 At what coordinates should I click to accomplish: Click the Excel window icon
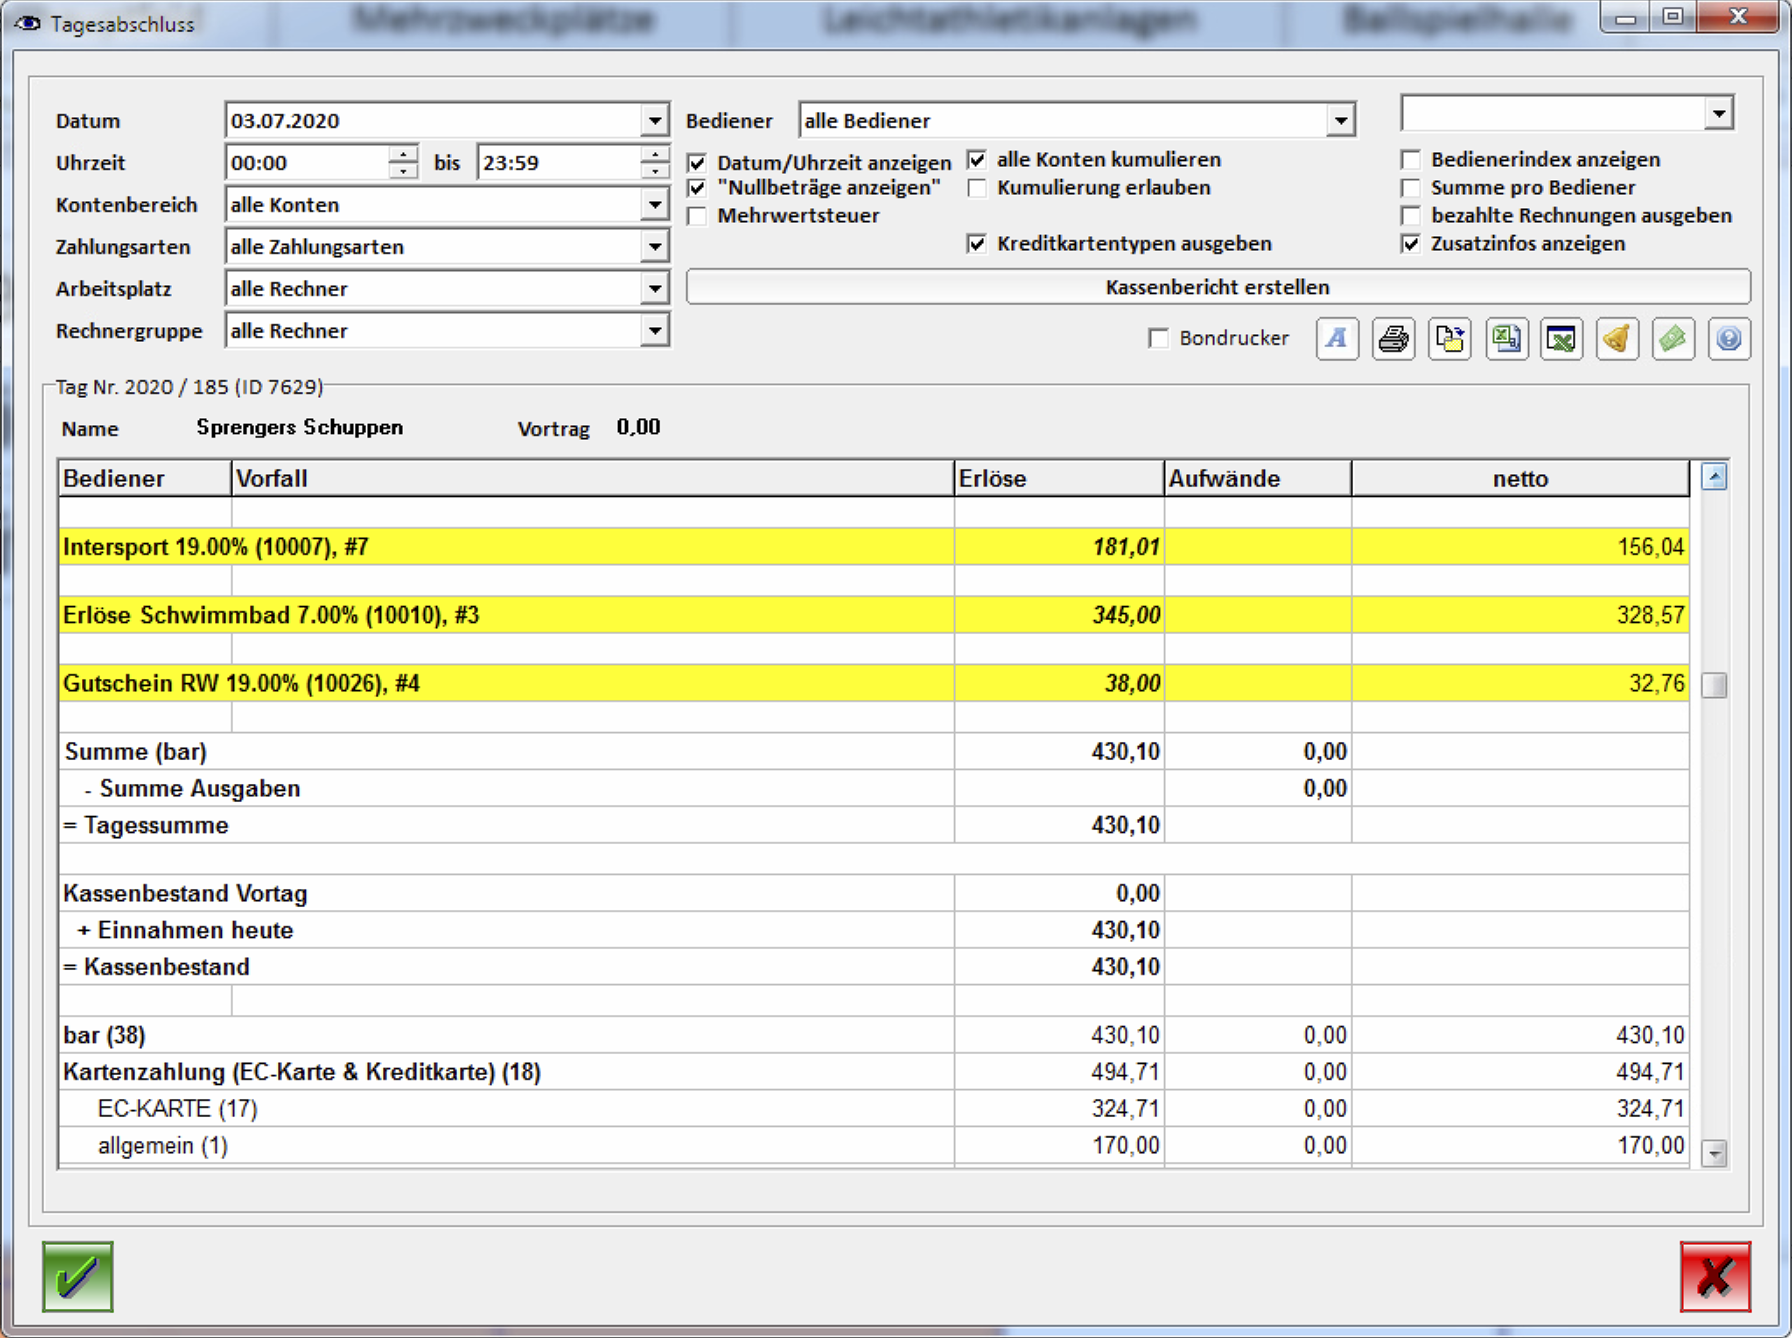1561,339
